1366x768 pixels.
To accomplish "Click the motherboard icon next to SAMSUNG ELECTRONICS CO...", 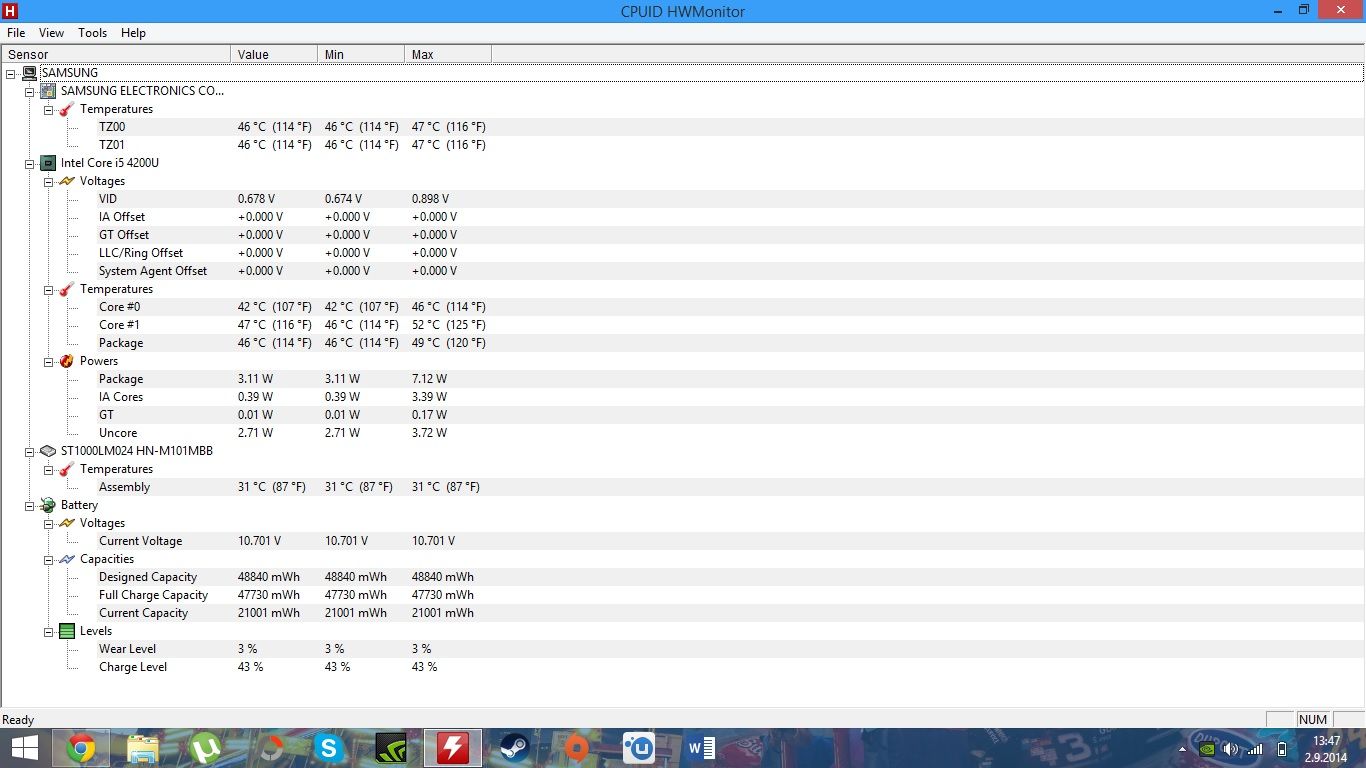I will point(48,91).
